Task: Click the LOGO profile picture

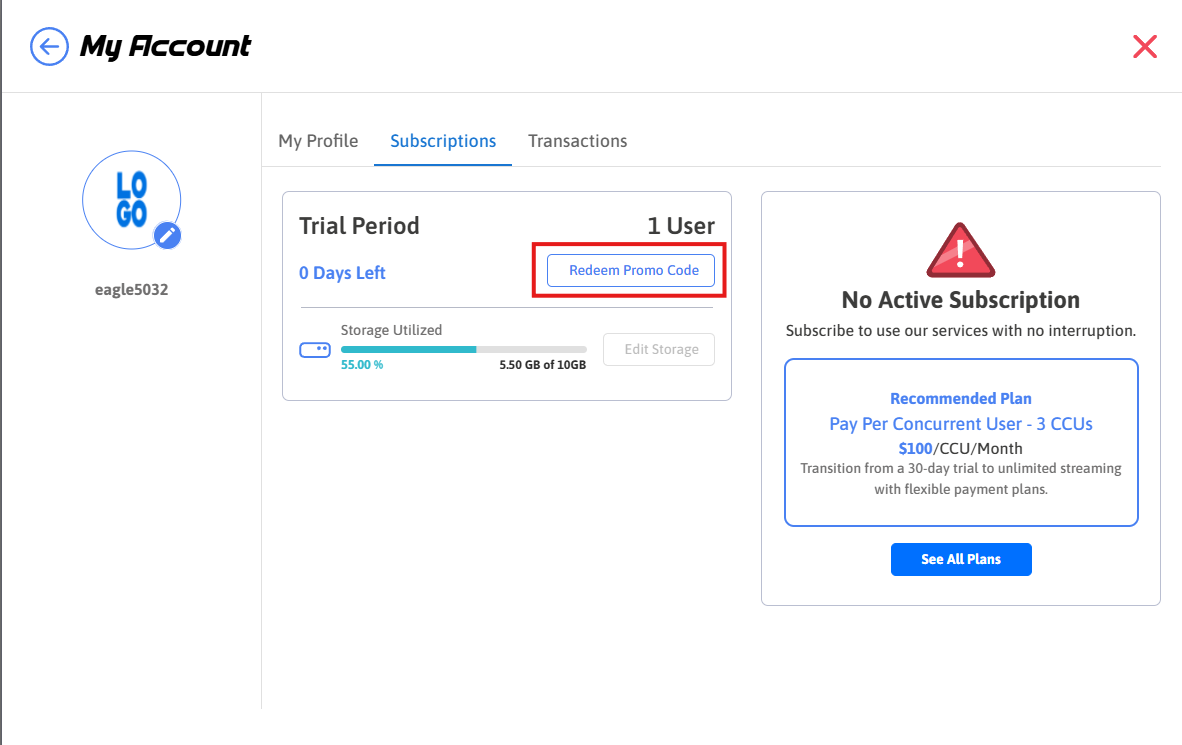Action: tap(131, 199)
